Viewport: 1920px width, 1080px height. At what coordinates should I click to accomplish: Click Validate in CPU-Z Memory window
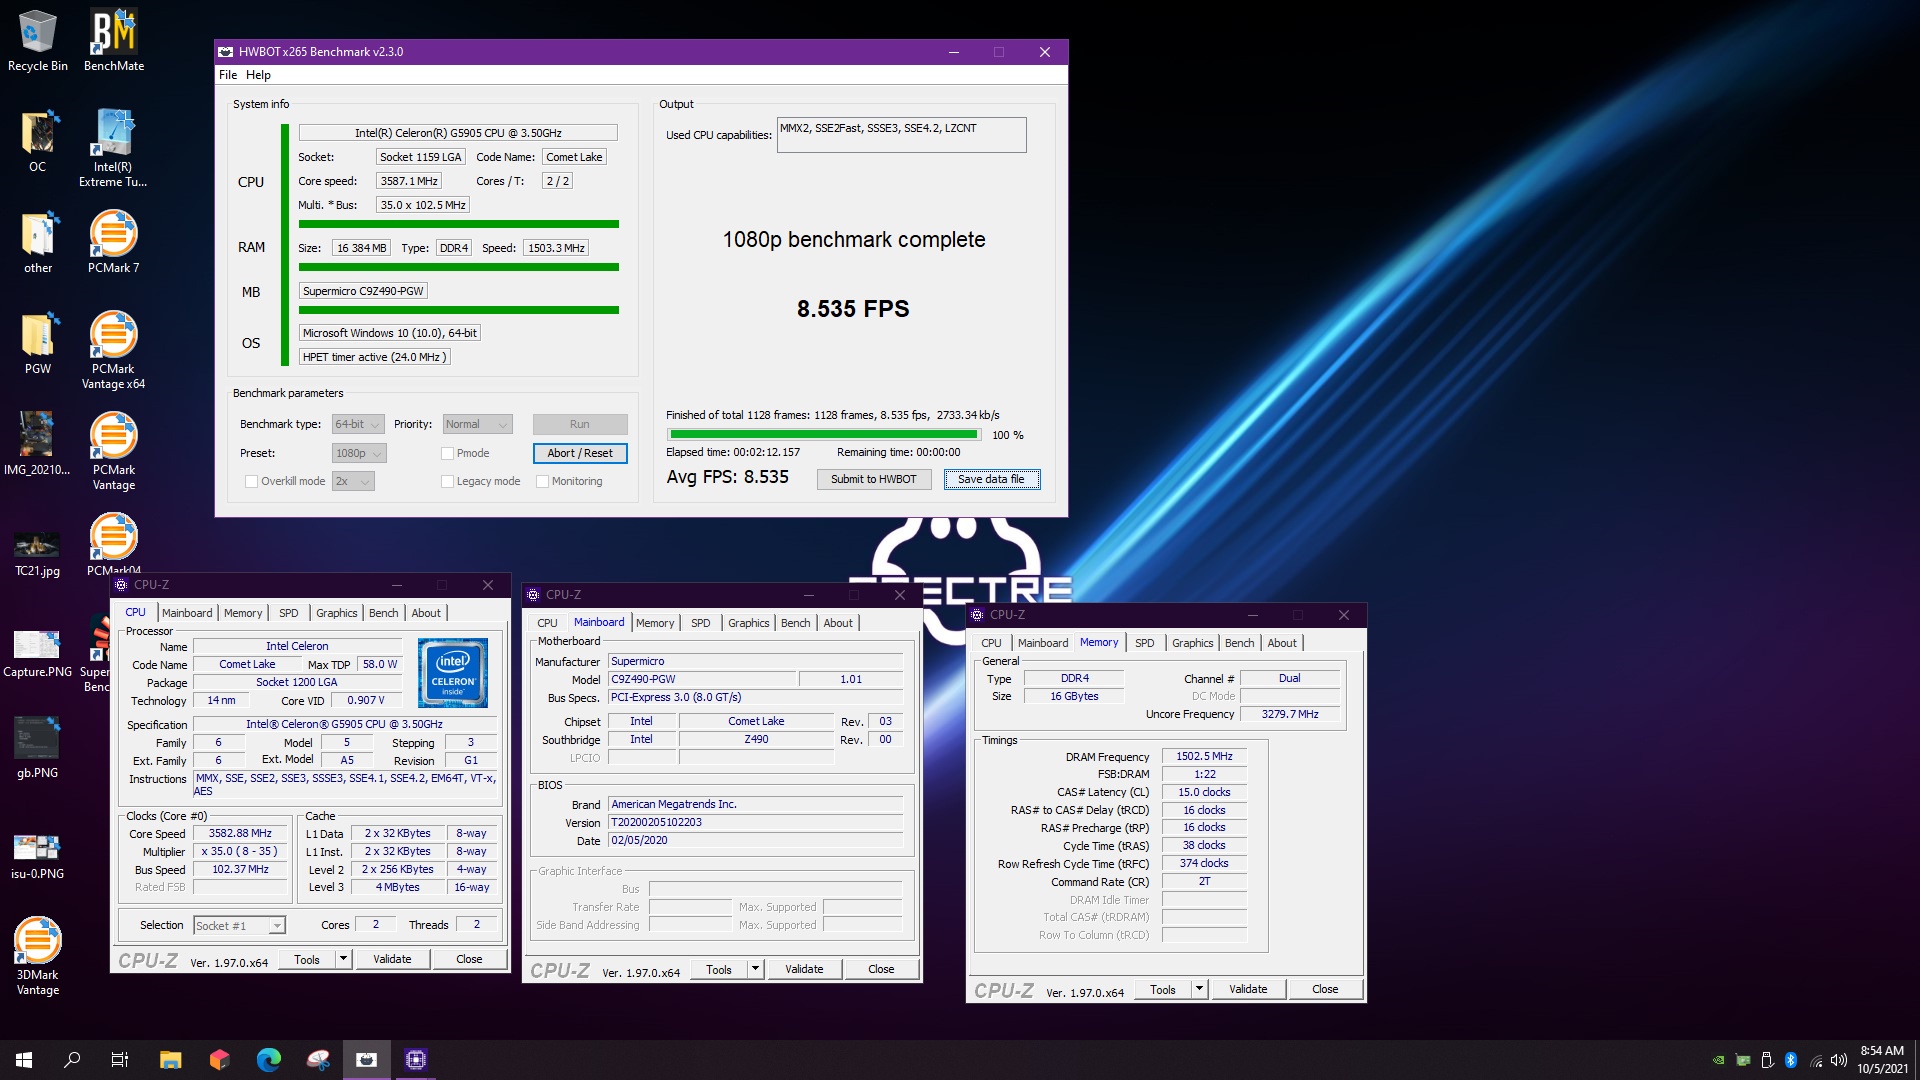[x=1248, y=989]
